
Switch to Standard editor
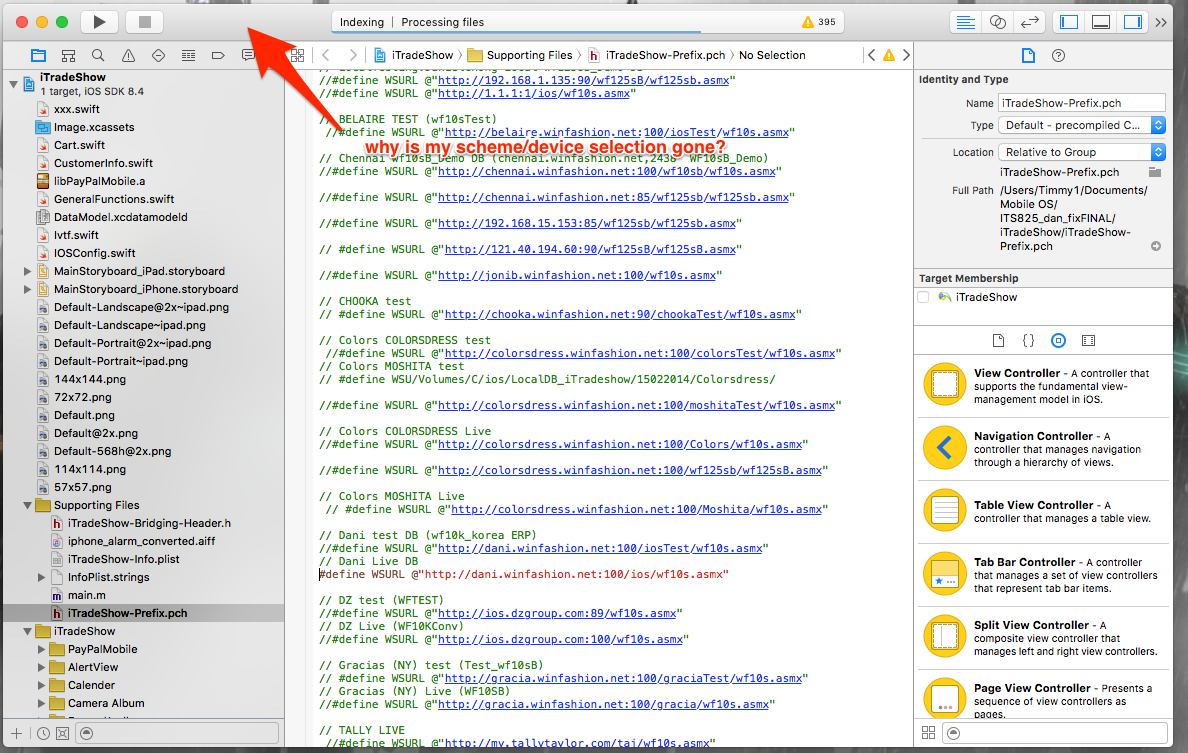[x=965, y=22]
